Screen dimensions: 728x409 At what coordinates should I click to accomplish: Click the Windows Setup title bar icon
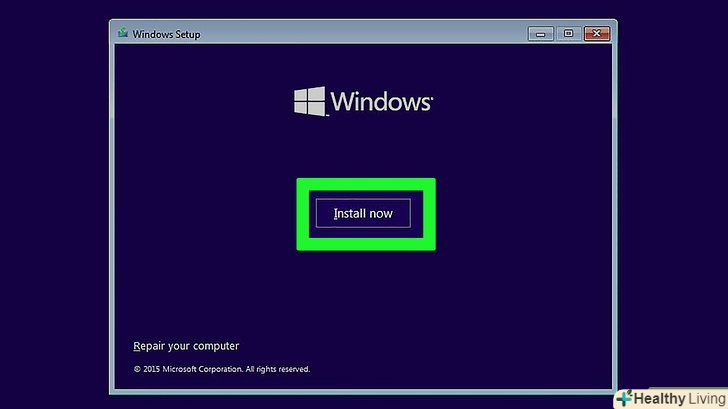123,33
